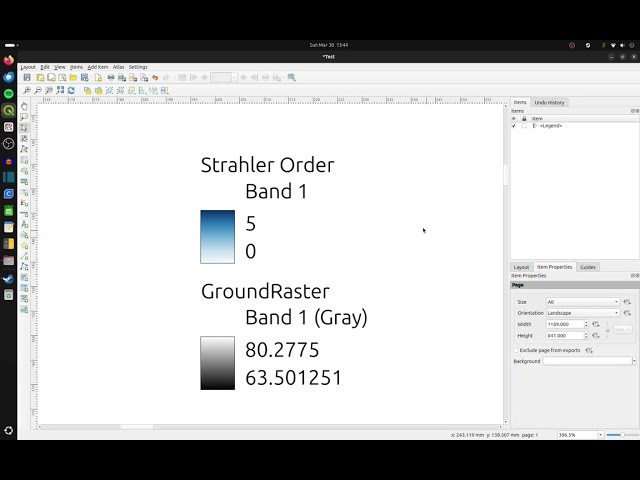Open the page Background symbol dropdown

(634, 361)
